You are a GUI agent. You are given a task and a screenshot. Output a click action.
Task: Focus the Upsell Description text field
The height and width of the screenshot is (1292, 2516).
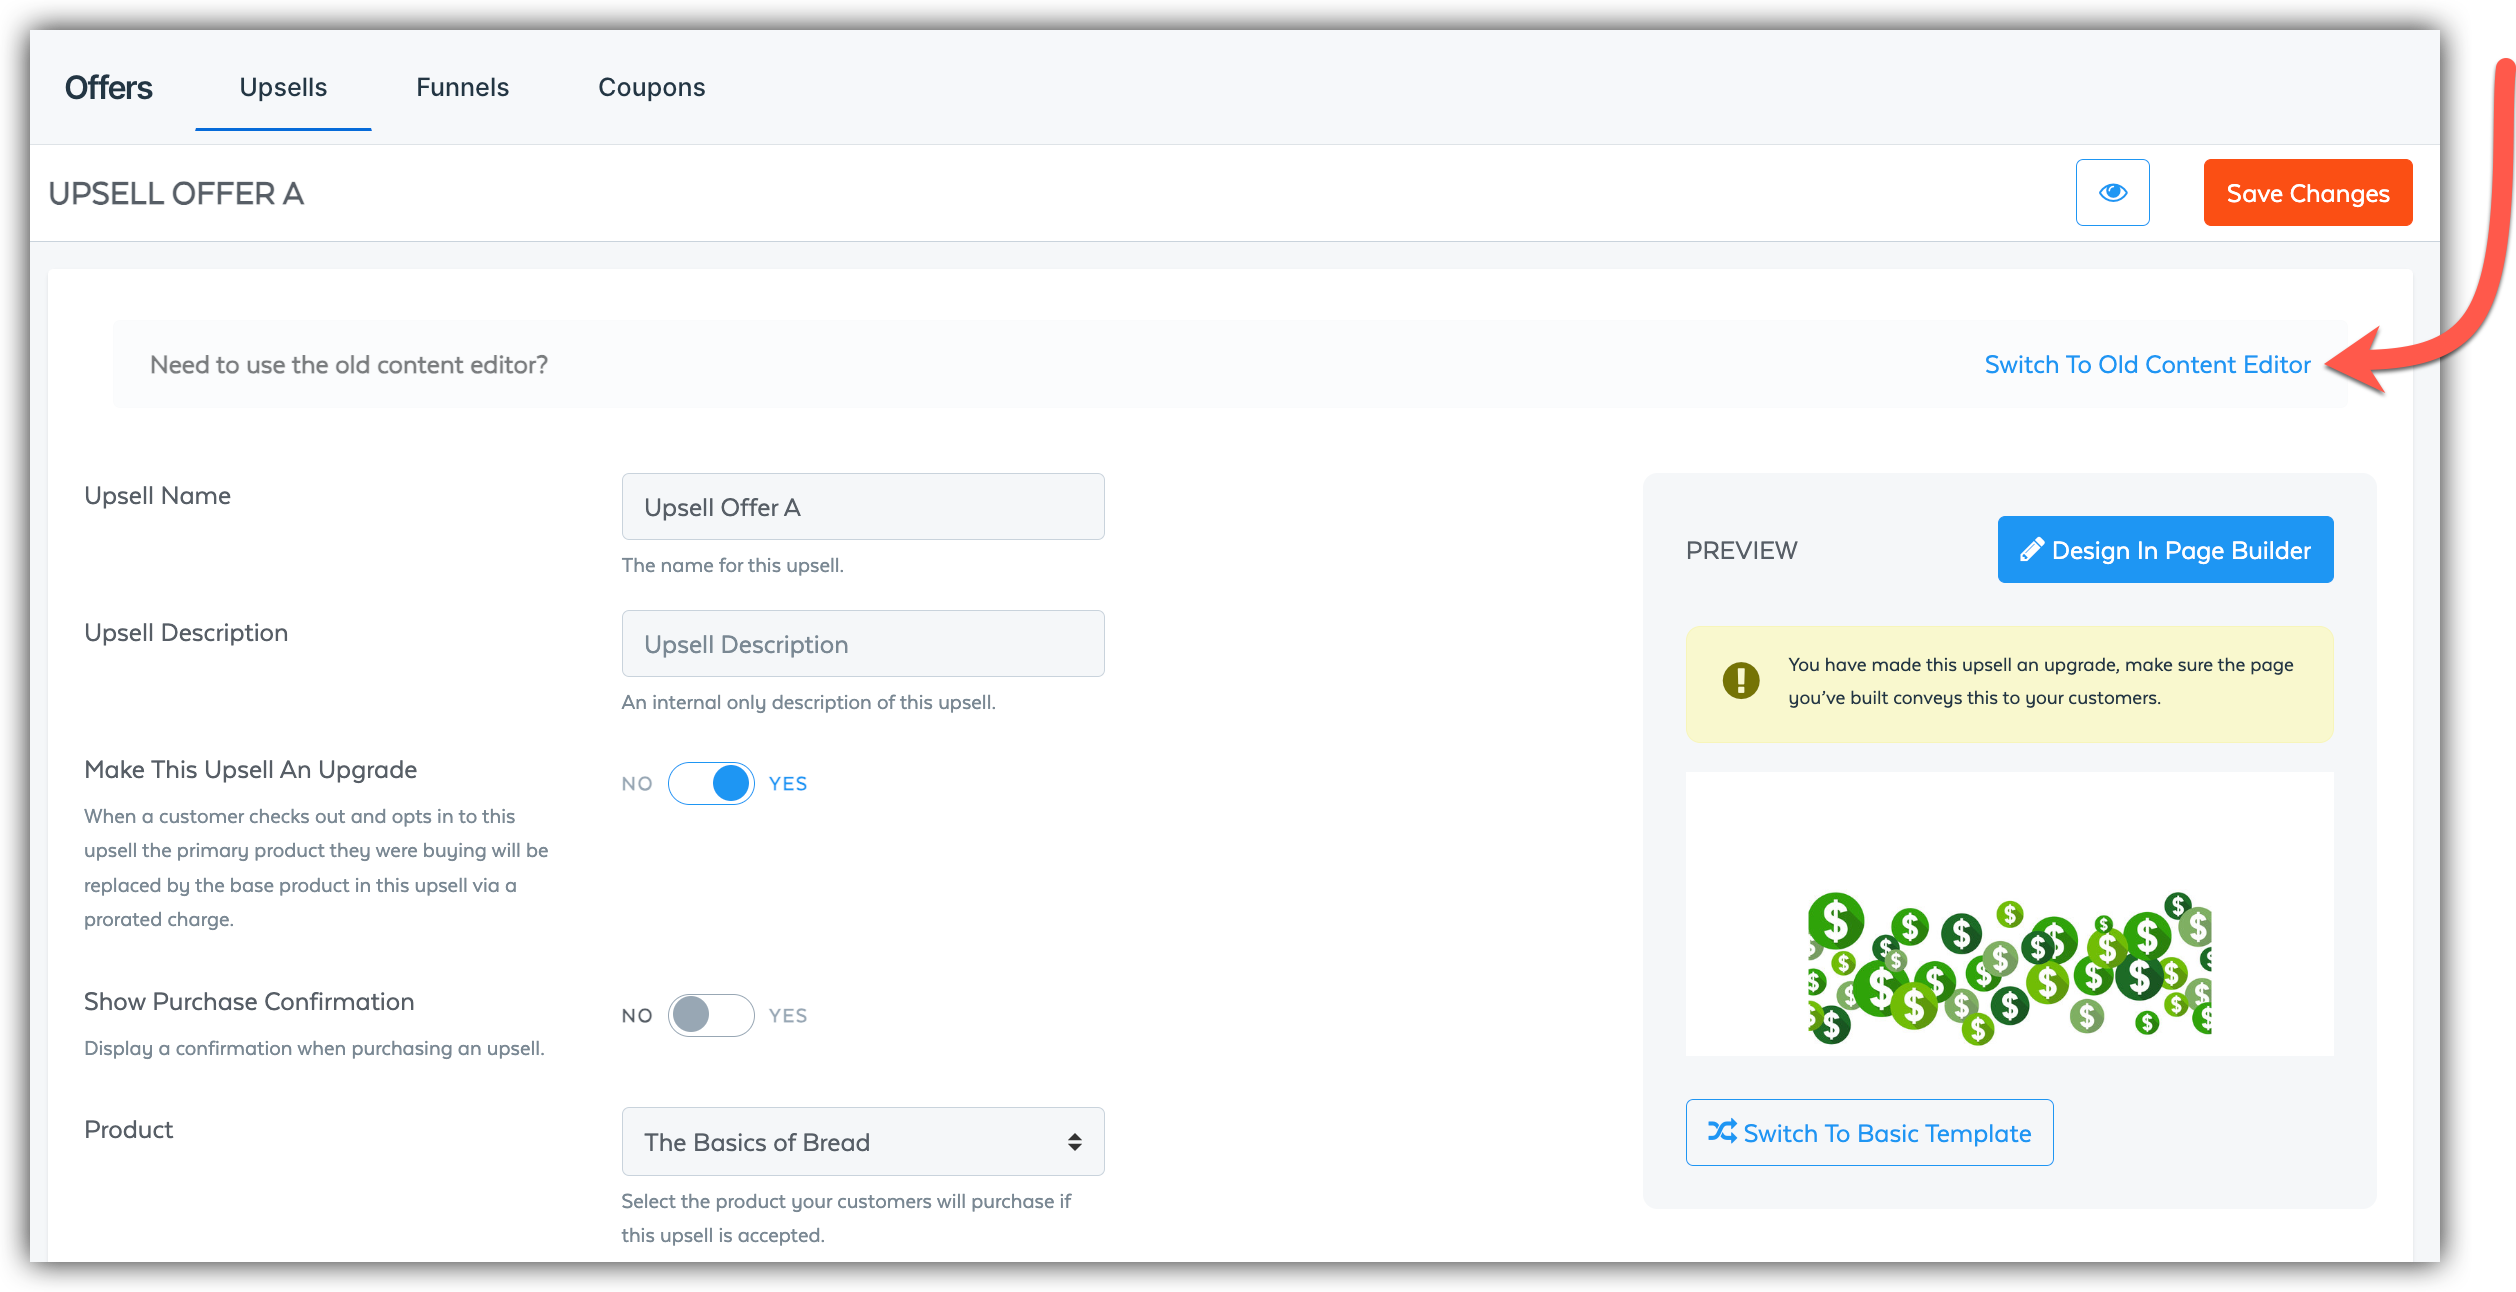coord(862,644)
